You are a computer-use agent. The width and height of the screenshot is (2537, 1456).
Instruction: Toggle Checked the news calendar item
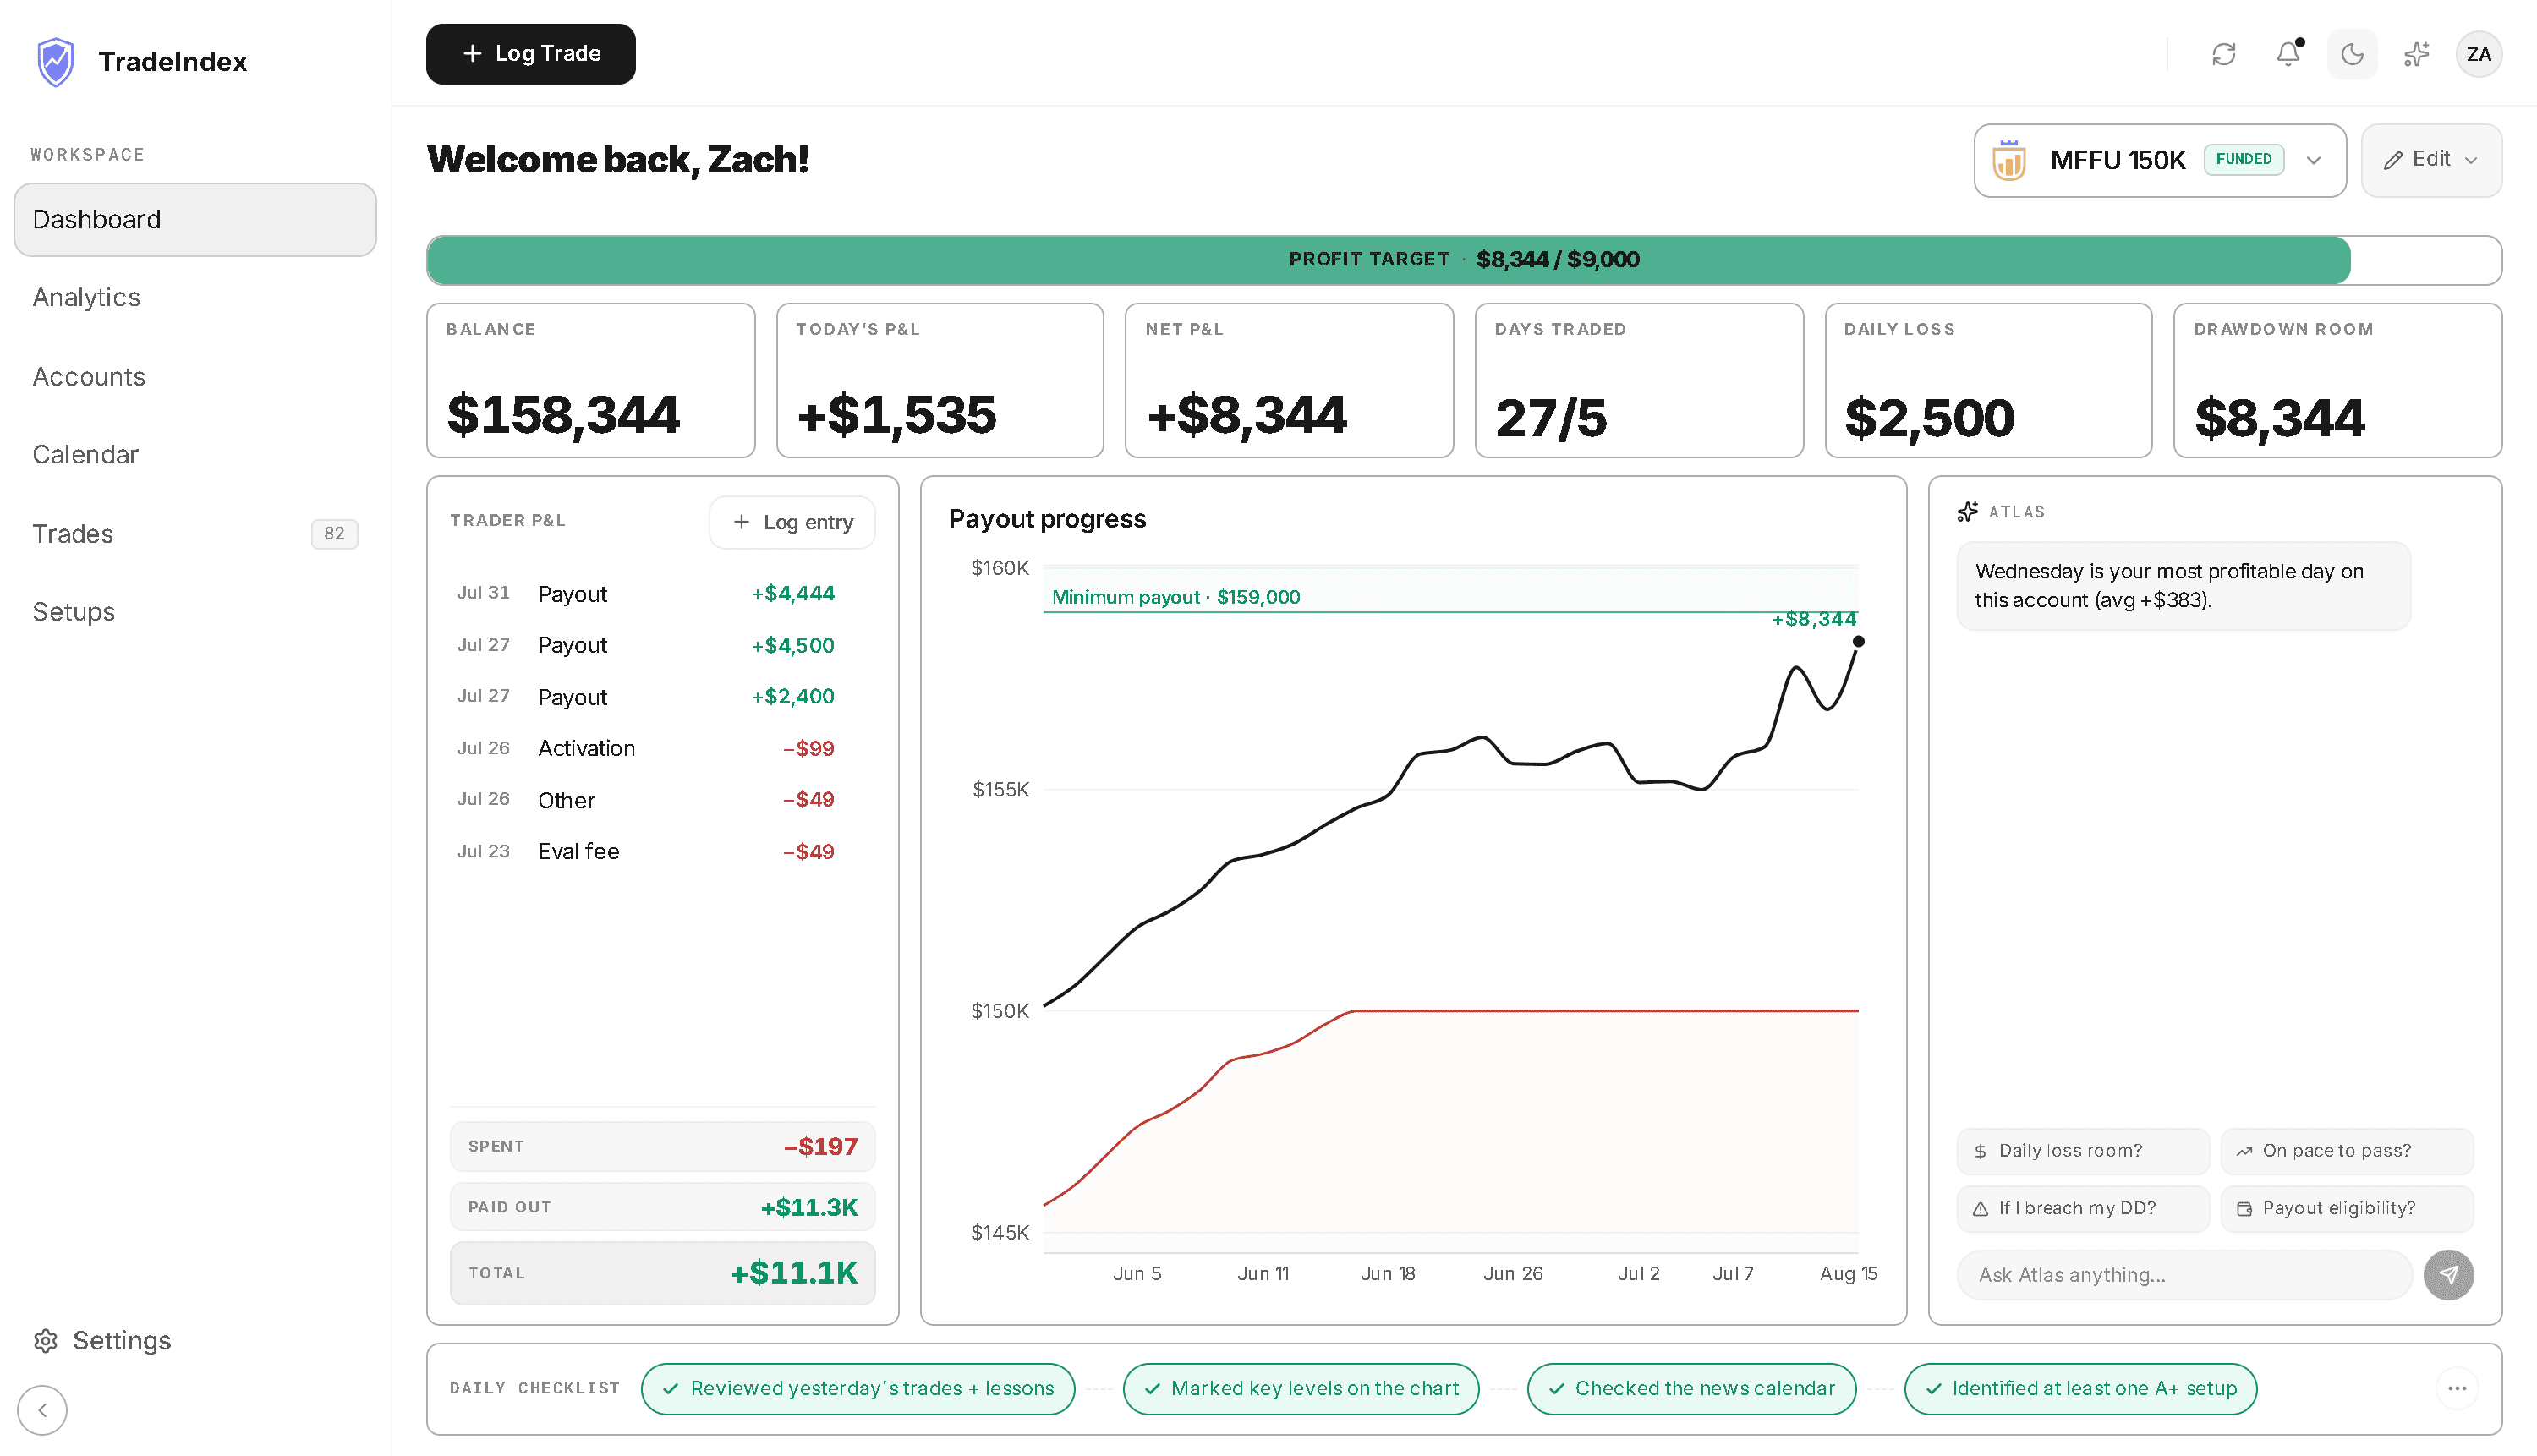coord(1691,1388)
